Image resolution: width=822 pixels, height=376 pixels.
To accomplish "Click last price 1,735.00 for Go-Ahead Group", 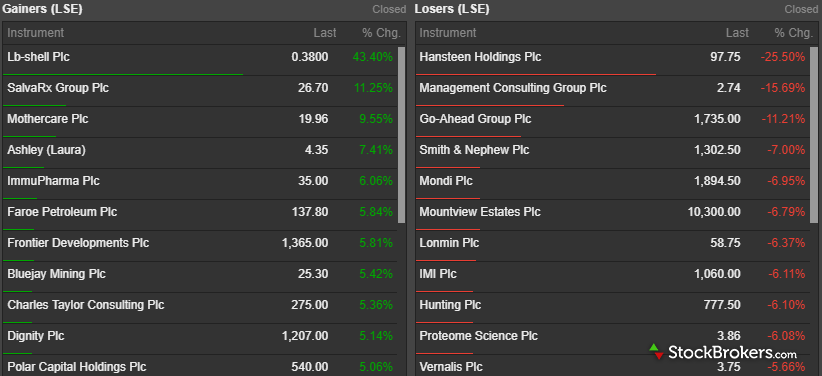I will click(718, 119).
